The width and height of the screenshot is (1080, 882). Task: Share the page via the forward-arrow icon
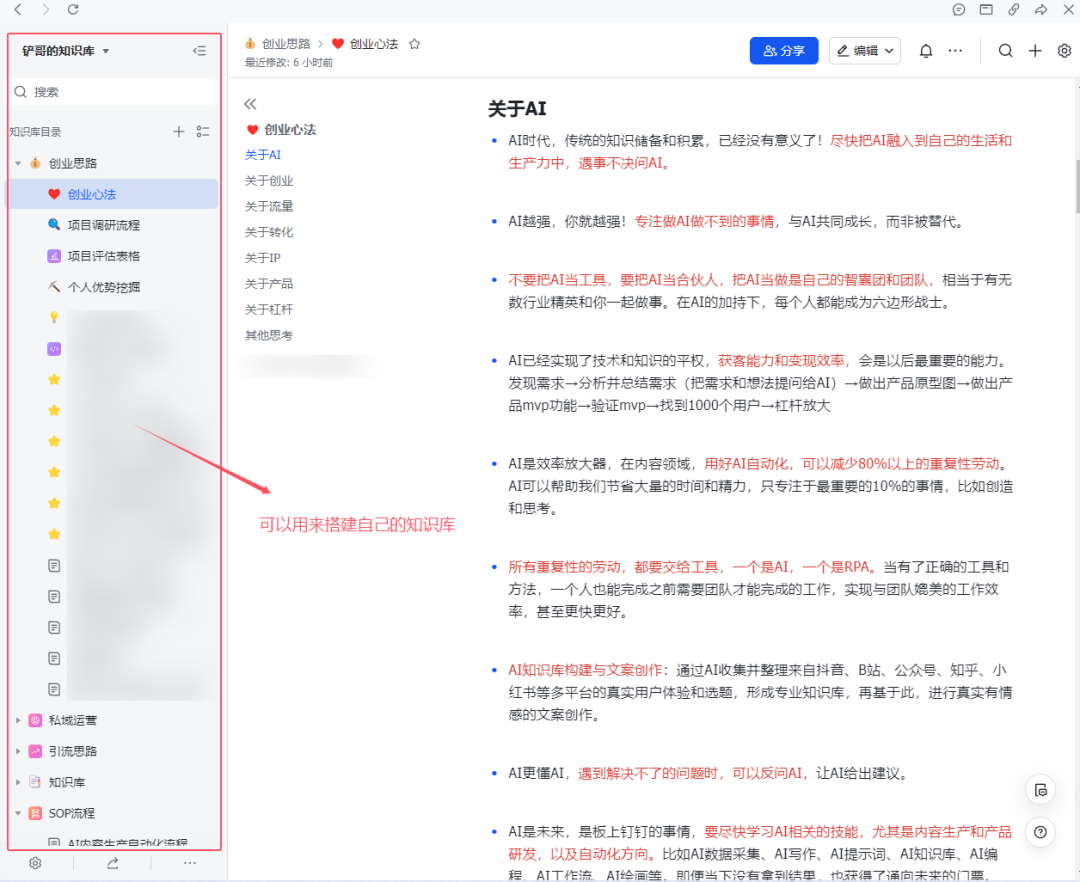[1040, 10]
